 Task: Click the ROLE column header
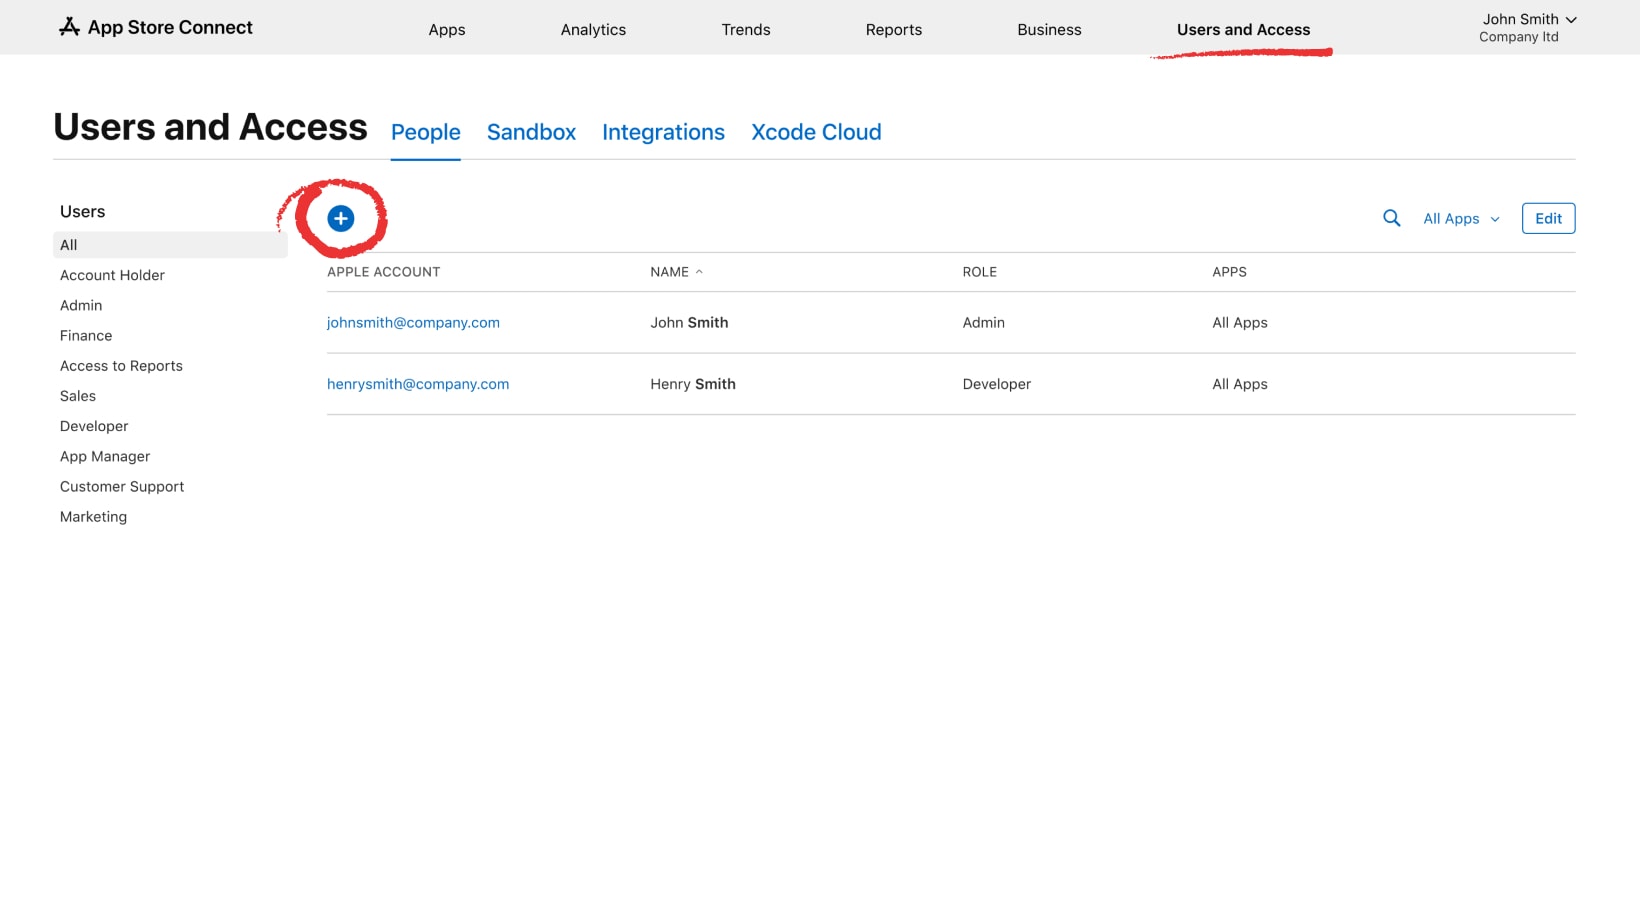(980, 272)
